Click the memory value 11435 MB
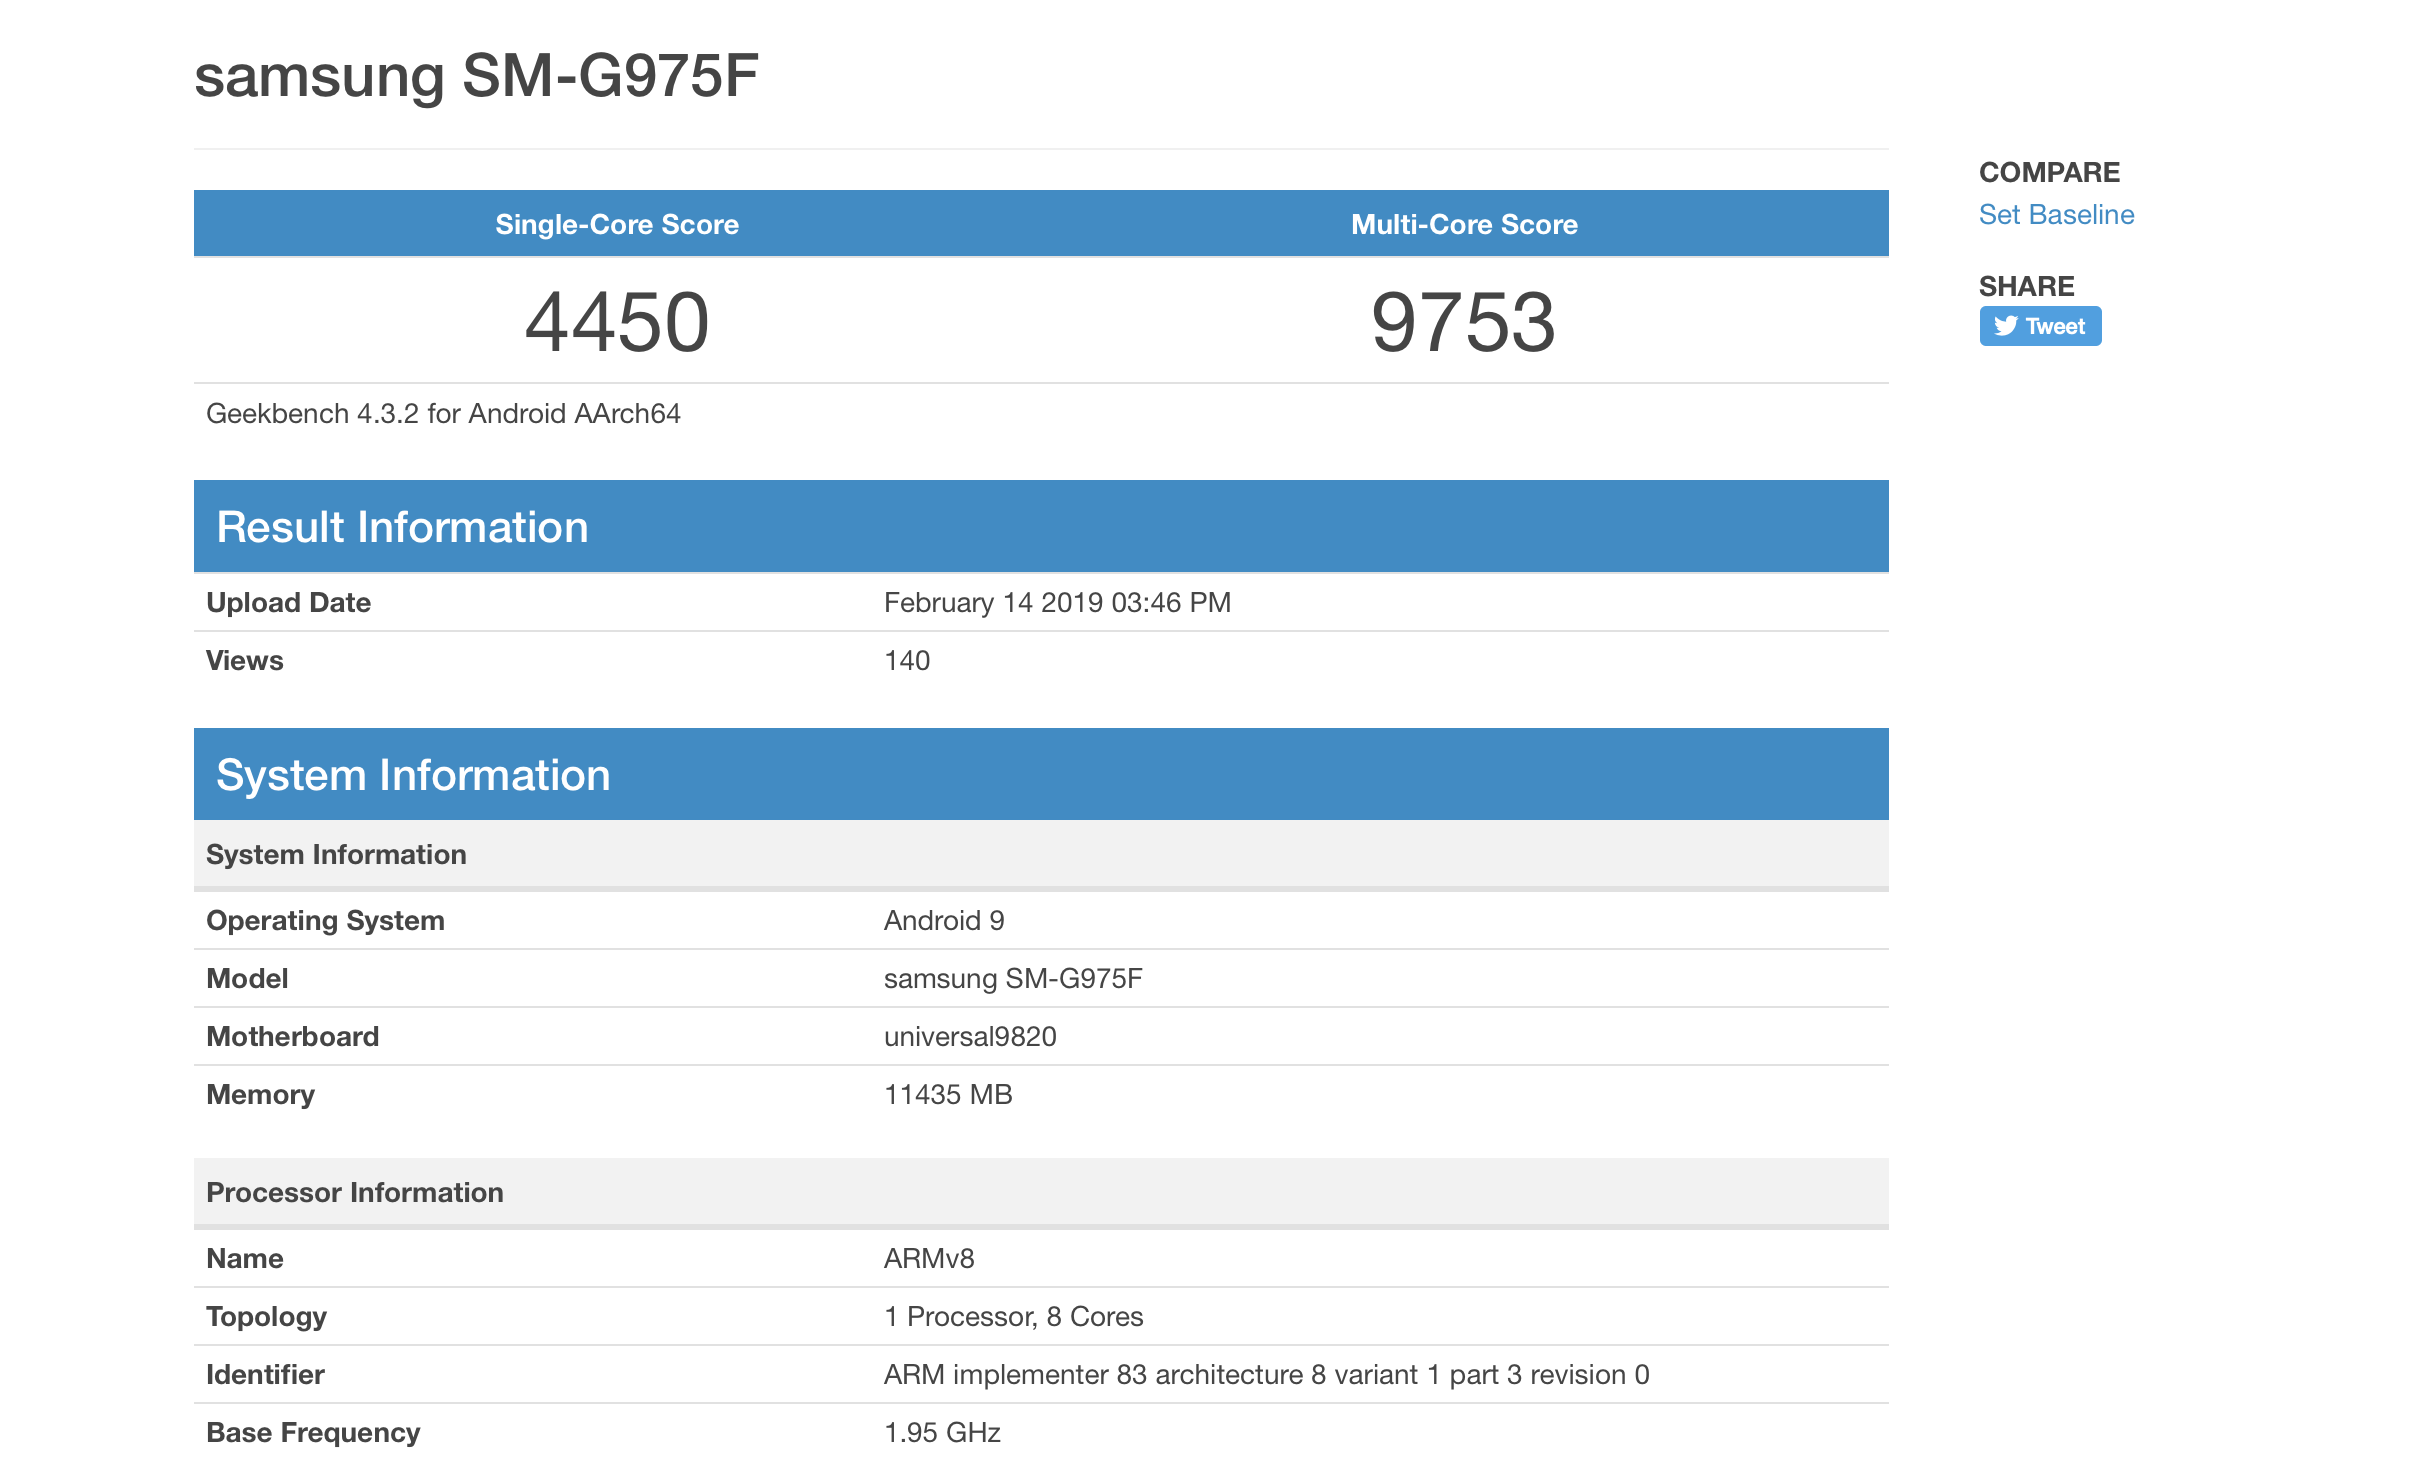This screenshot has width=2410, height=1484. click(x=948, y=1095)
